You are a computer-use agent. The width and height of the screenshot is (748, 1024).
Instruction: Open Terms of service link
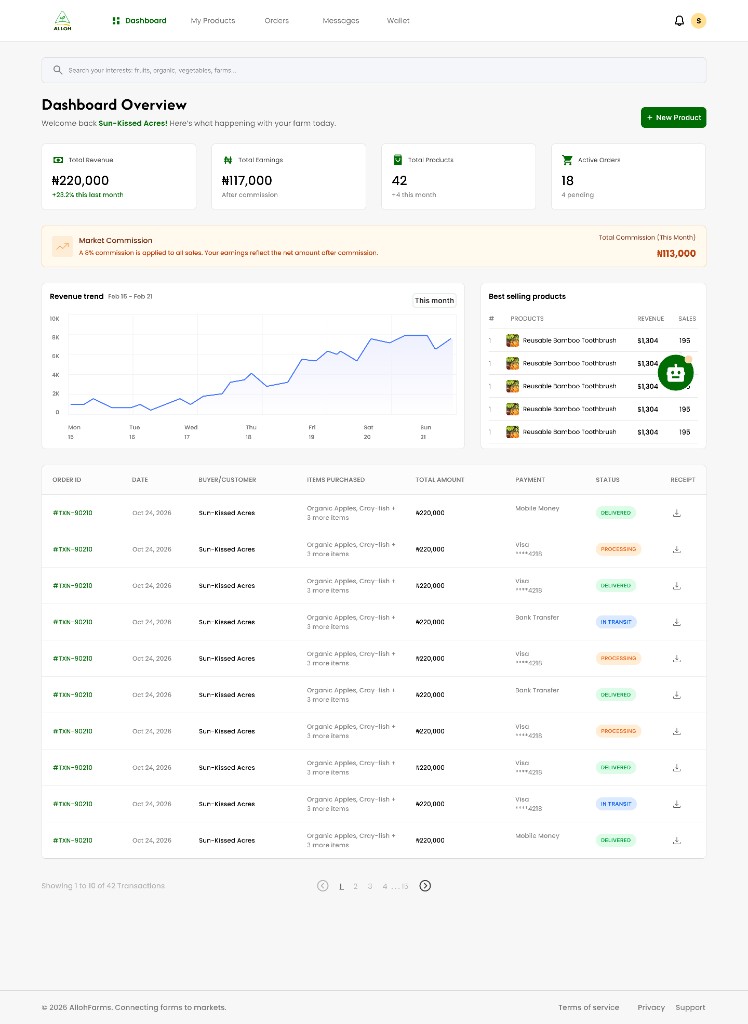[x=589, y=1007]
